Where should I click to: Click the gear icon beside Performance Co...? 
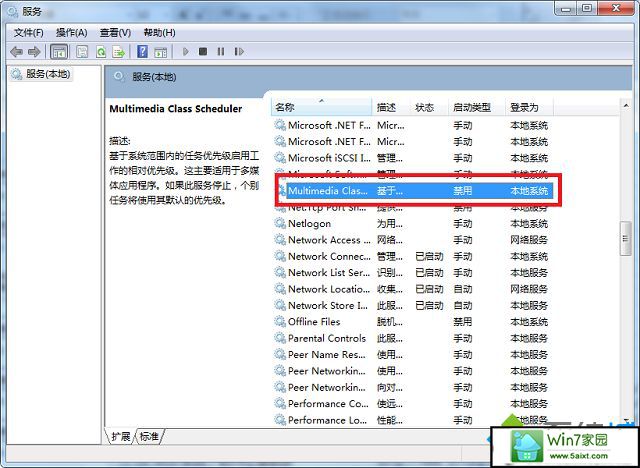click(280, 404)
